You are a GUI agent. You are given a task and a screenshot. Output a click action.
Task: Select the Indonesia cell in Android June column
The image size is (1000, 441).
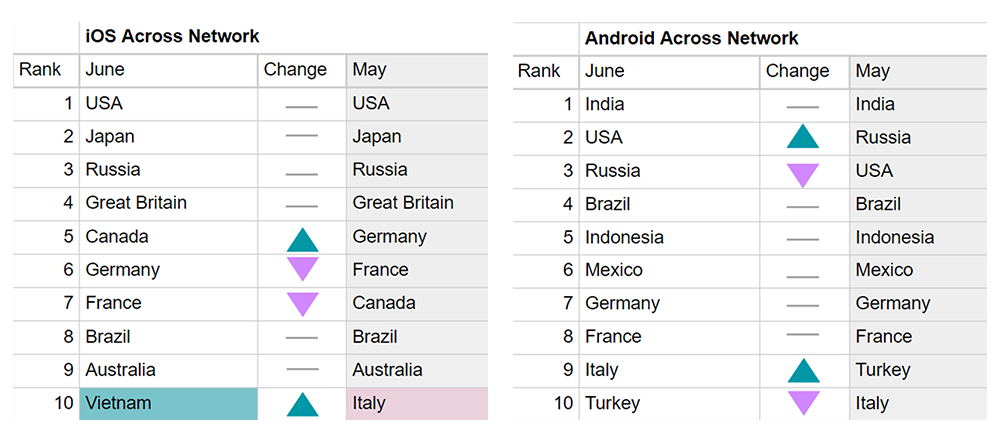point(625,237)
